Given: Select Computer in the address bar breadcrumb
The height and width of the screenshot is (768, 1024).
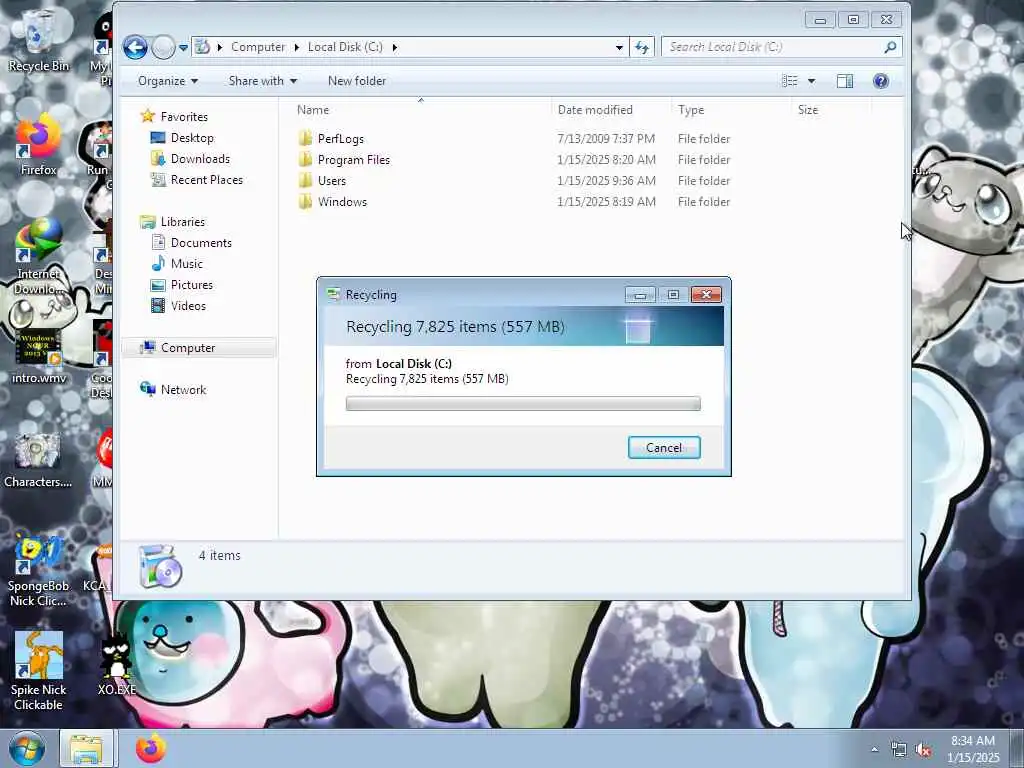Looking at the screenshot, I should point(258,47).
